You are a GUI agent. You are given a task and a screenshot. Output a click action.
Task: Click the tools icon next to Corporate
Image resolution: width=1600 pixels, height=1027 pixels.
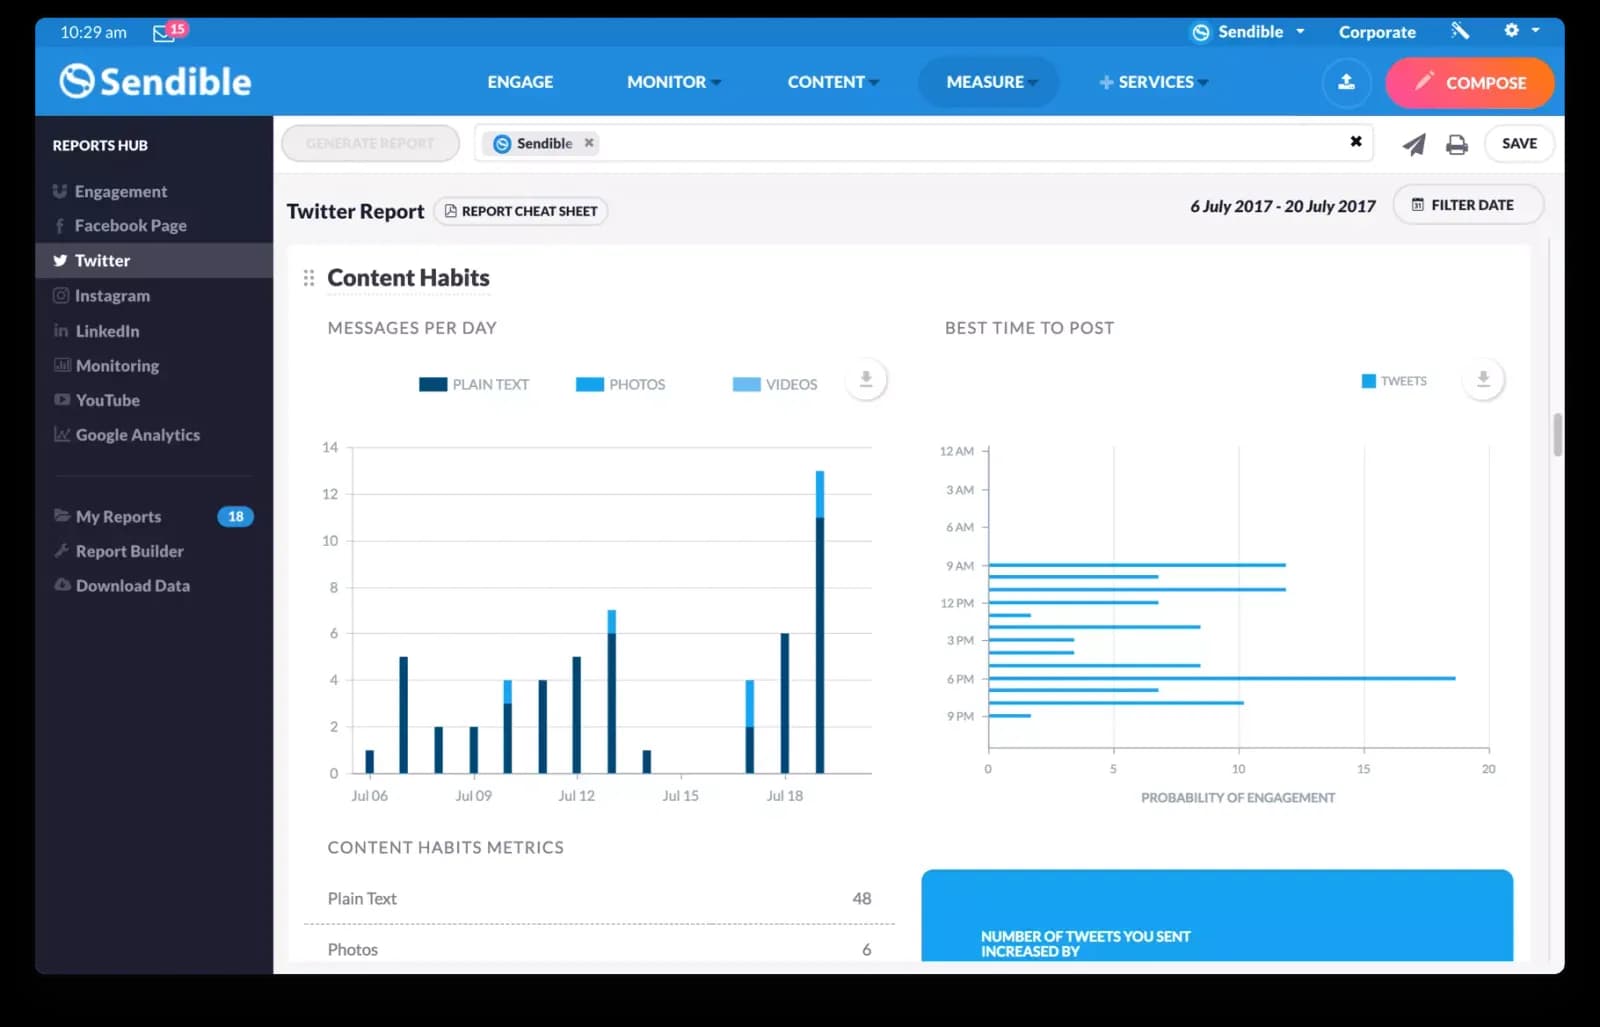1460,31
